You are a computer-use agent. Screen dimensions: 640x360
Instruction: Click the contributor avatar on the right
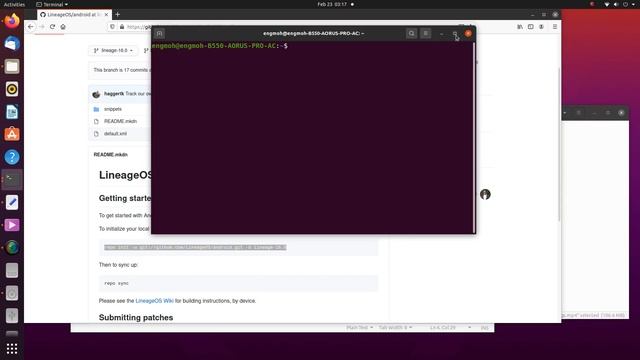tap(485, 194)
